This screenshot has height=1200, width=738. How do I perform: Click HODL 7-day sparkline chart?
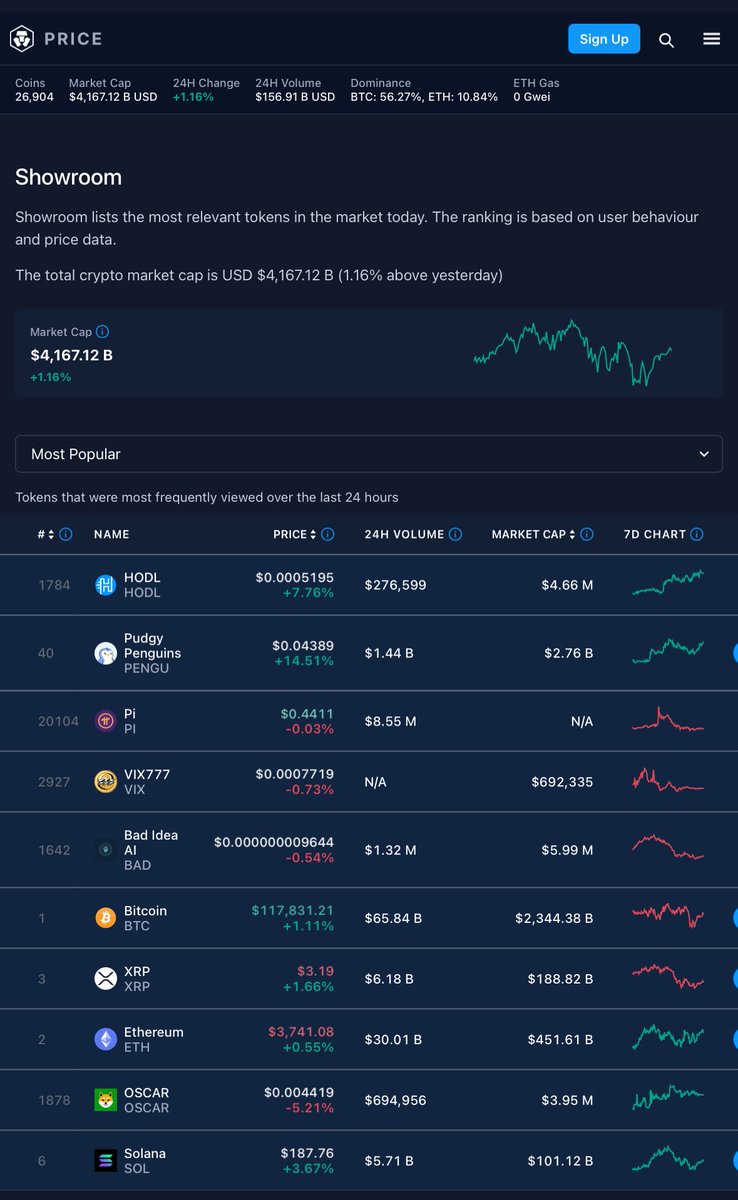tap(668, 584)
